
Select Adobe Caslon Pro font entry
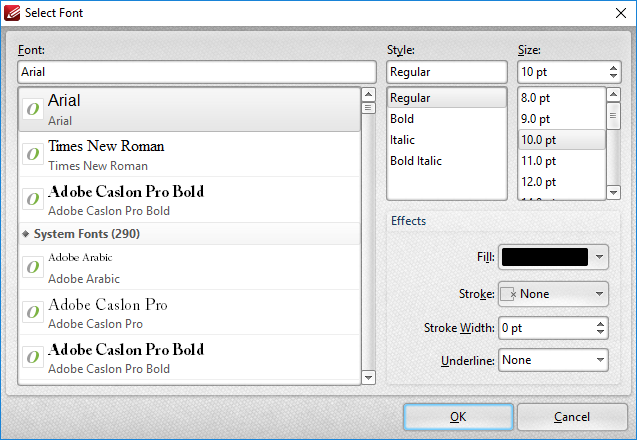click(189, 312)
